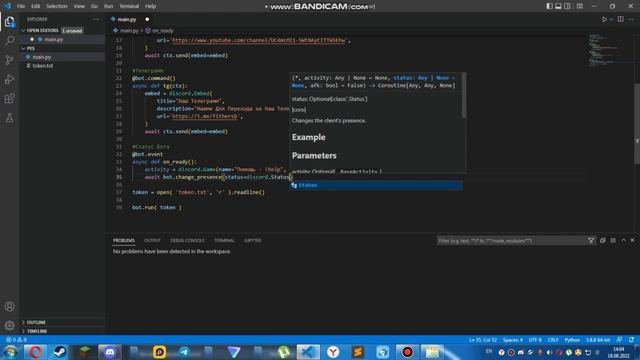
Task: Select Python interpreter 3.8.8 64-bit
Action: 598,340
